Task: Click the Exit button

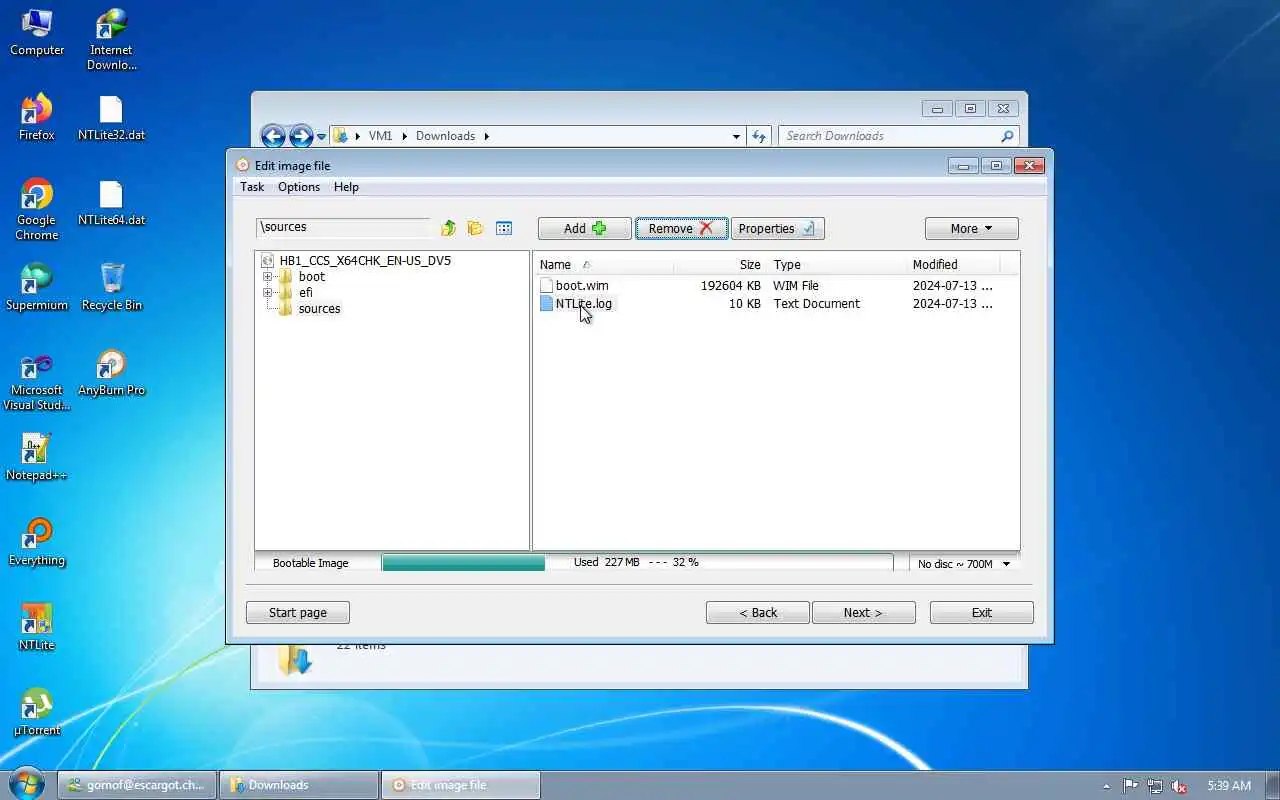Action: pyautogui.click(x=982, y=613)
